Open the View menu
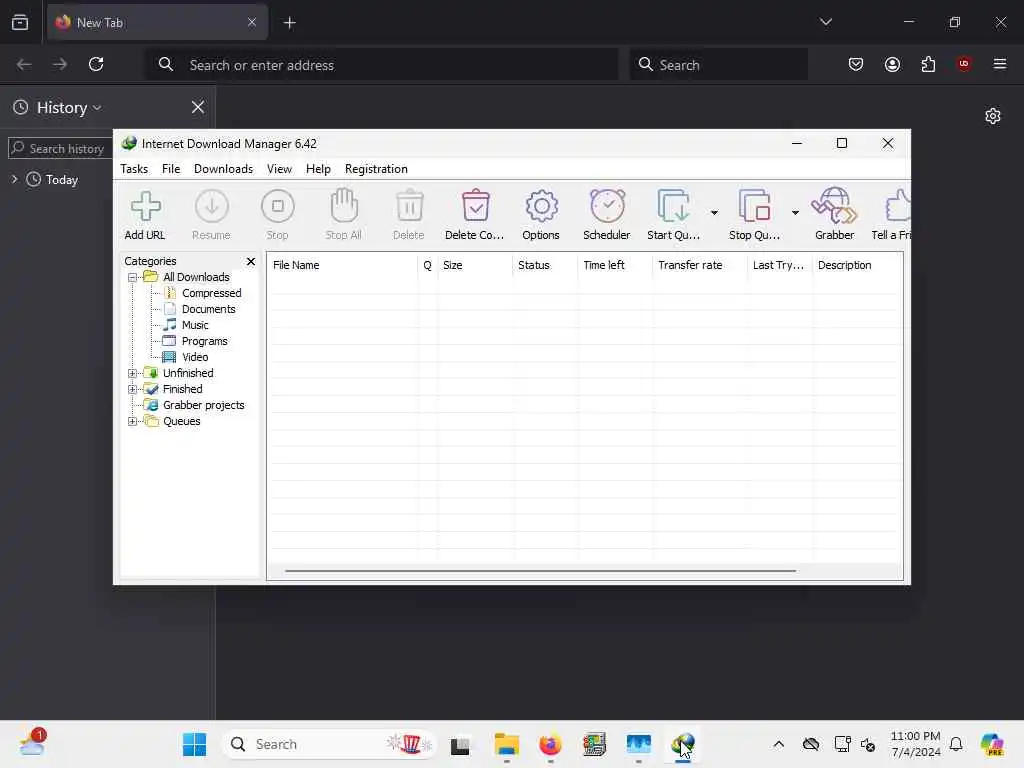The height and width of the screenshot is (768, 1024). click(280, 168)
